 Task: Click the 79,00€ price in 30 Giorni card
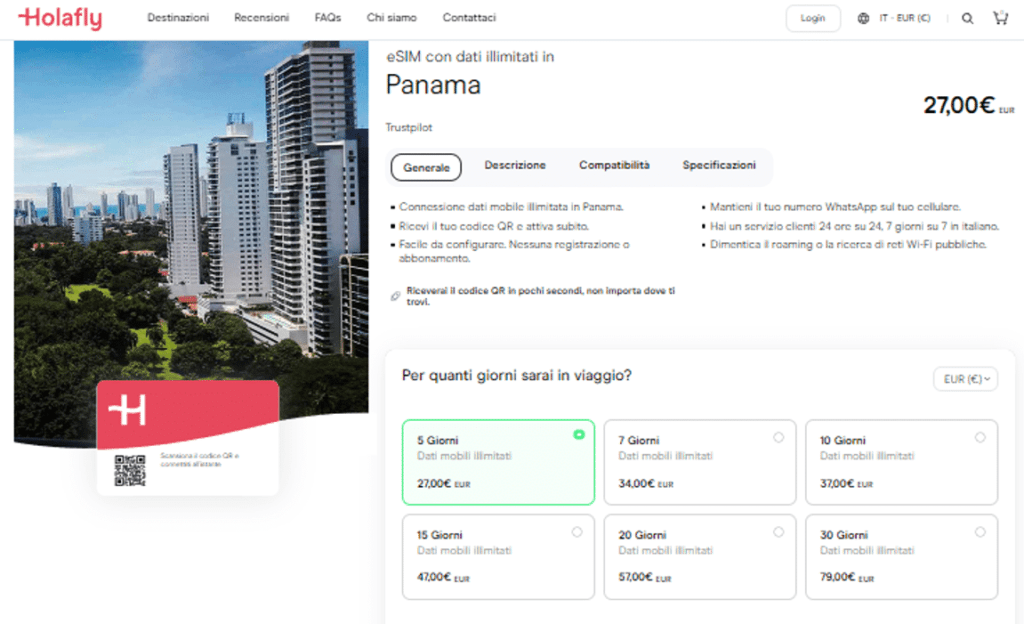(x=847, y=578)
